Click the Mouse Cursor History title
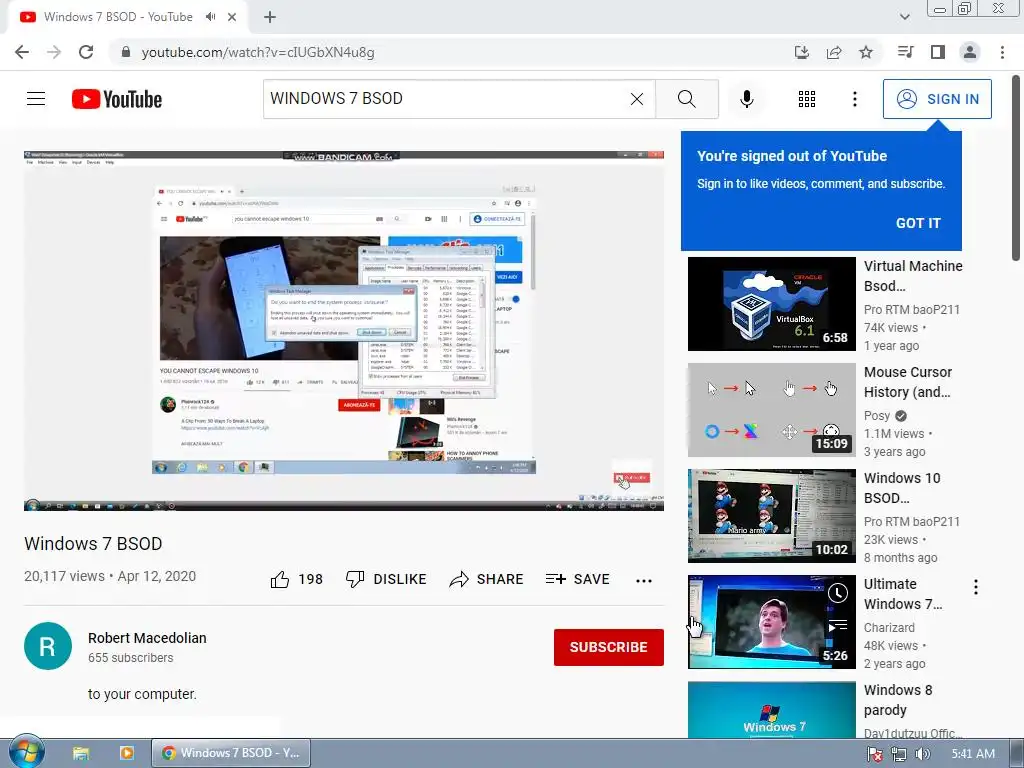 (x=908, y=382)
